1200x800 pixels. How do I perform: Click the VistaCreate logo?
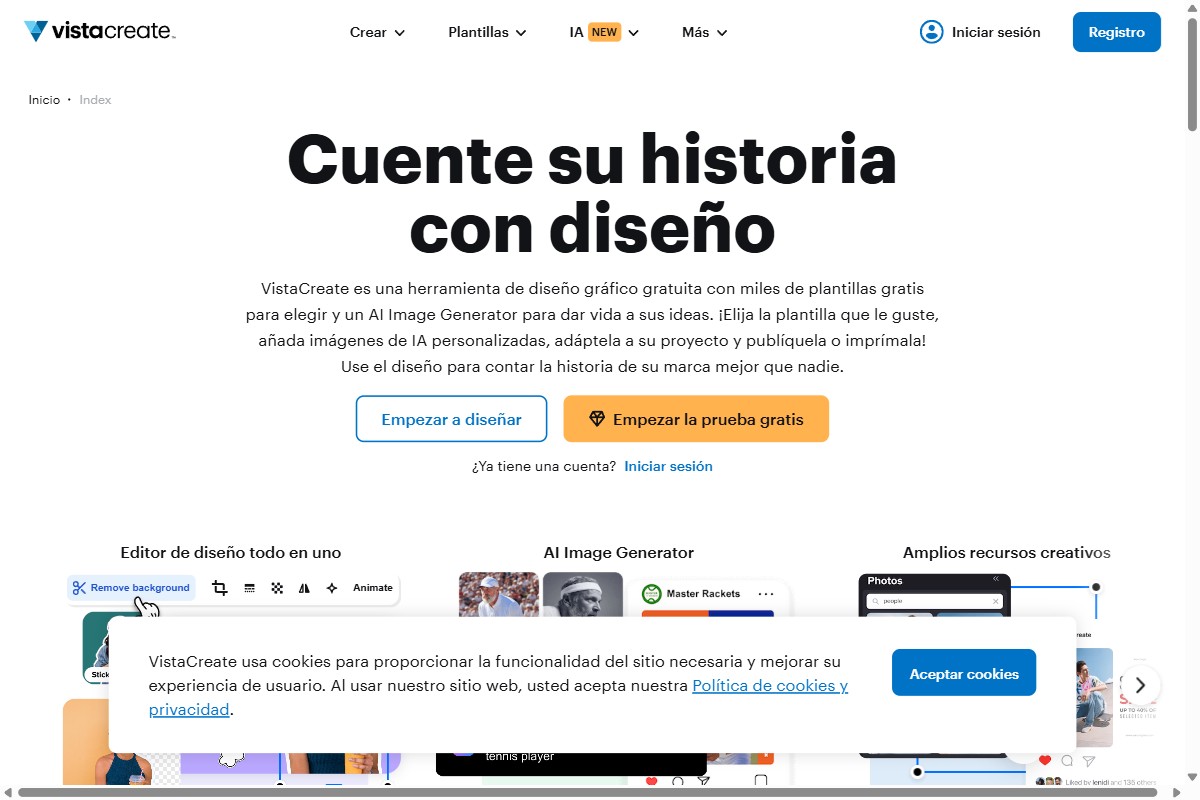[x=100, y=31]
